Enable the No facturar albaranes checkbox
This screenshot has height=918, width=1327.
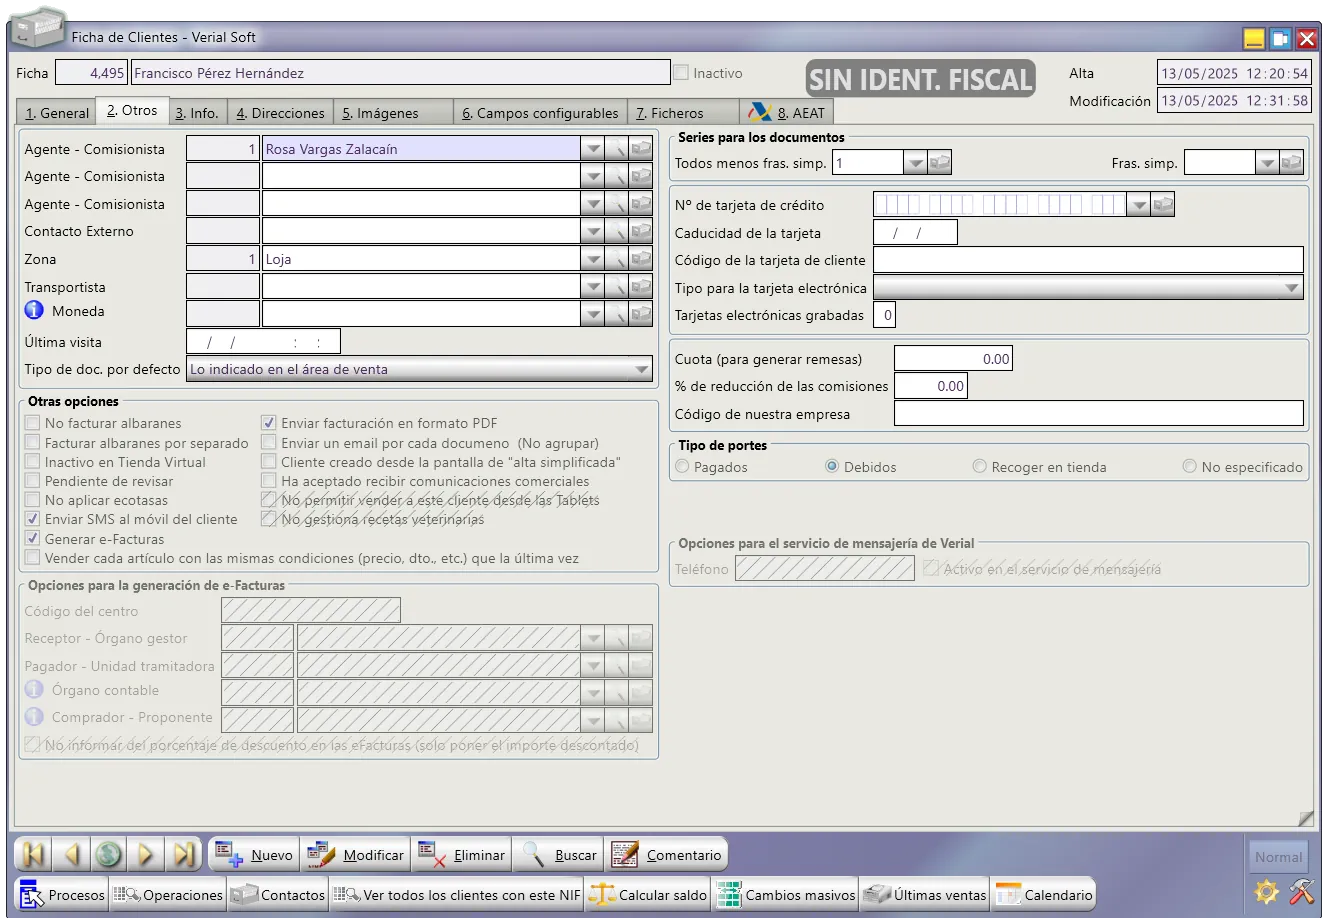[33, 423]
